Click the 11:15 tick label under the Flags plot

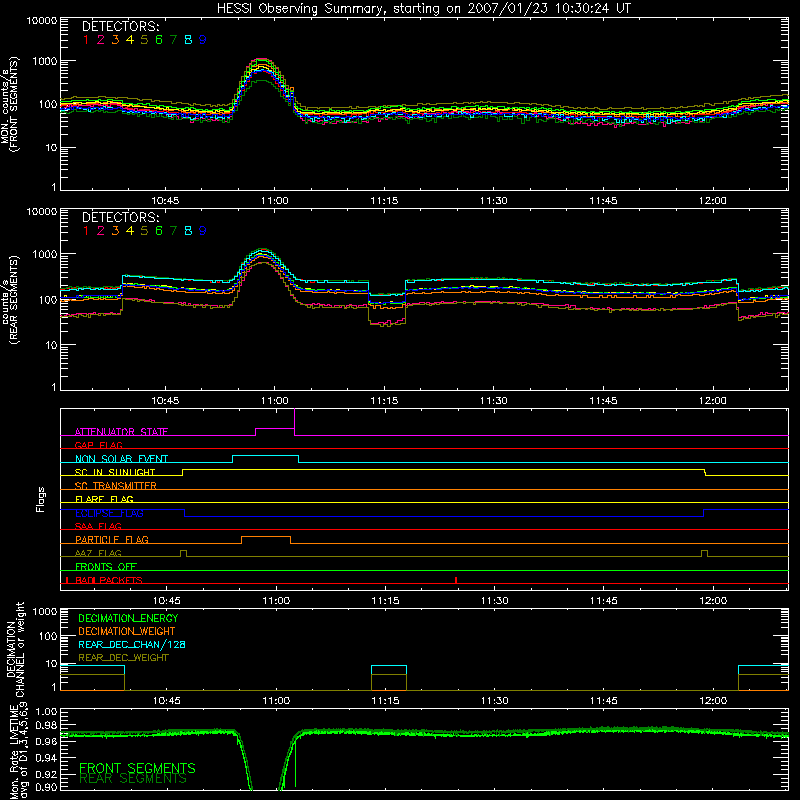coord(385,601)
